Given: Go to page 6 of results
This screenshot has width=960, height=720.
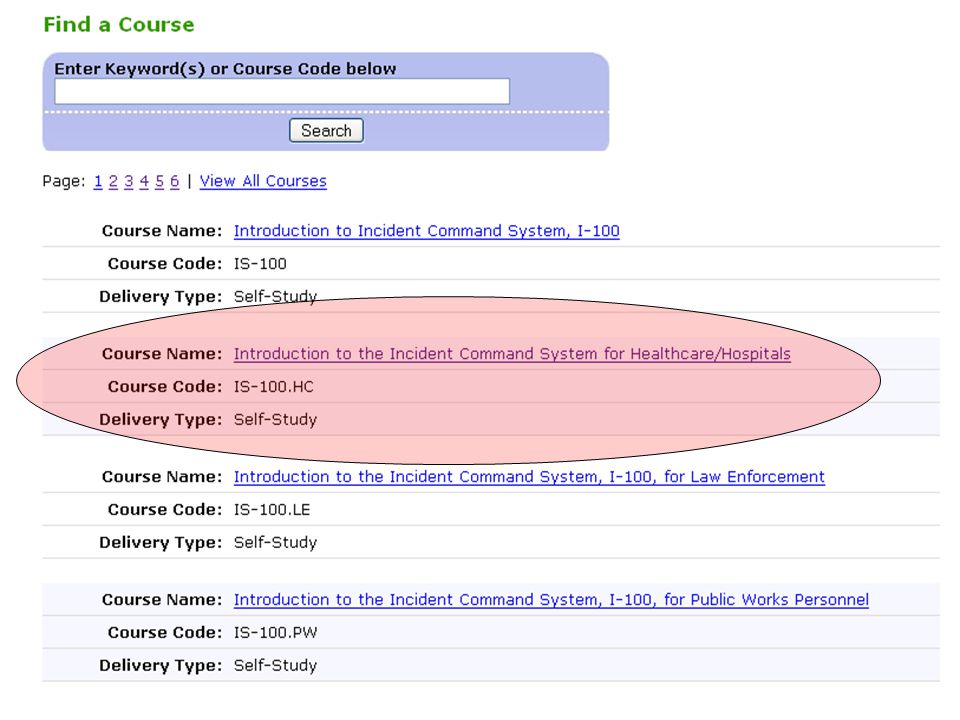Looking at the screenshot, I should (x=174, y=181).
